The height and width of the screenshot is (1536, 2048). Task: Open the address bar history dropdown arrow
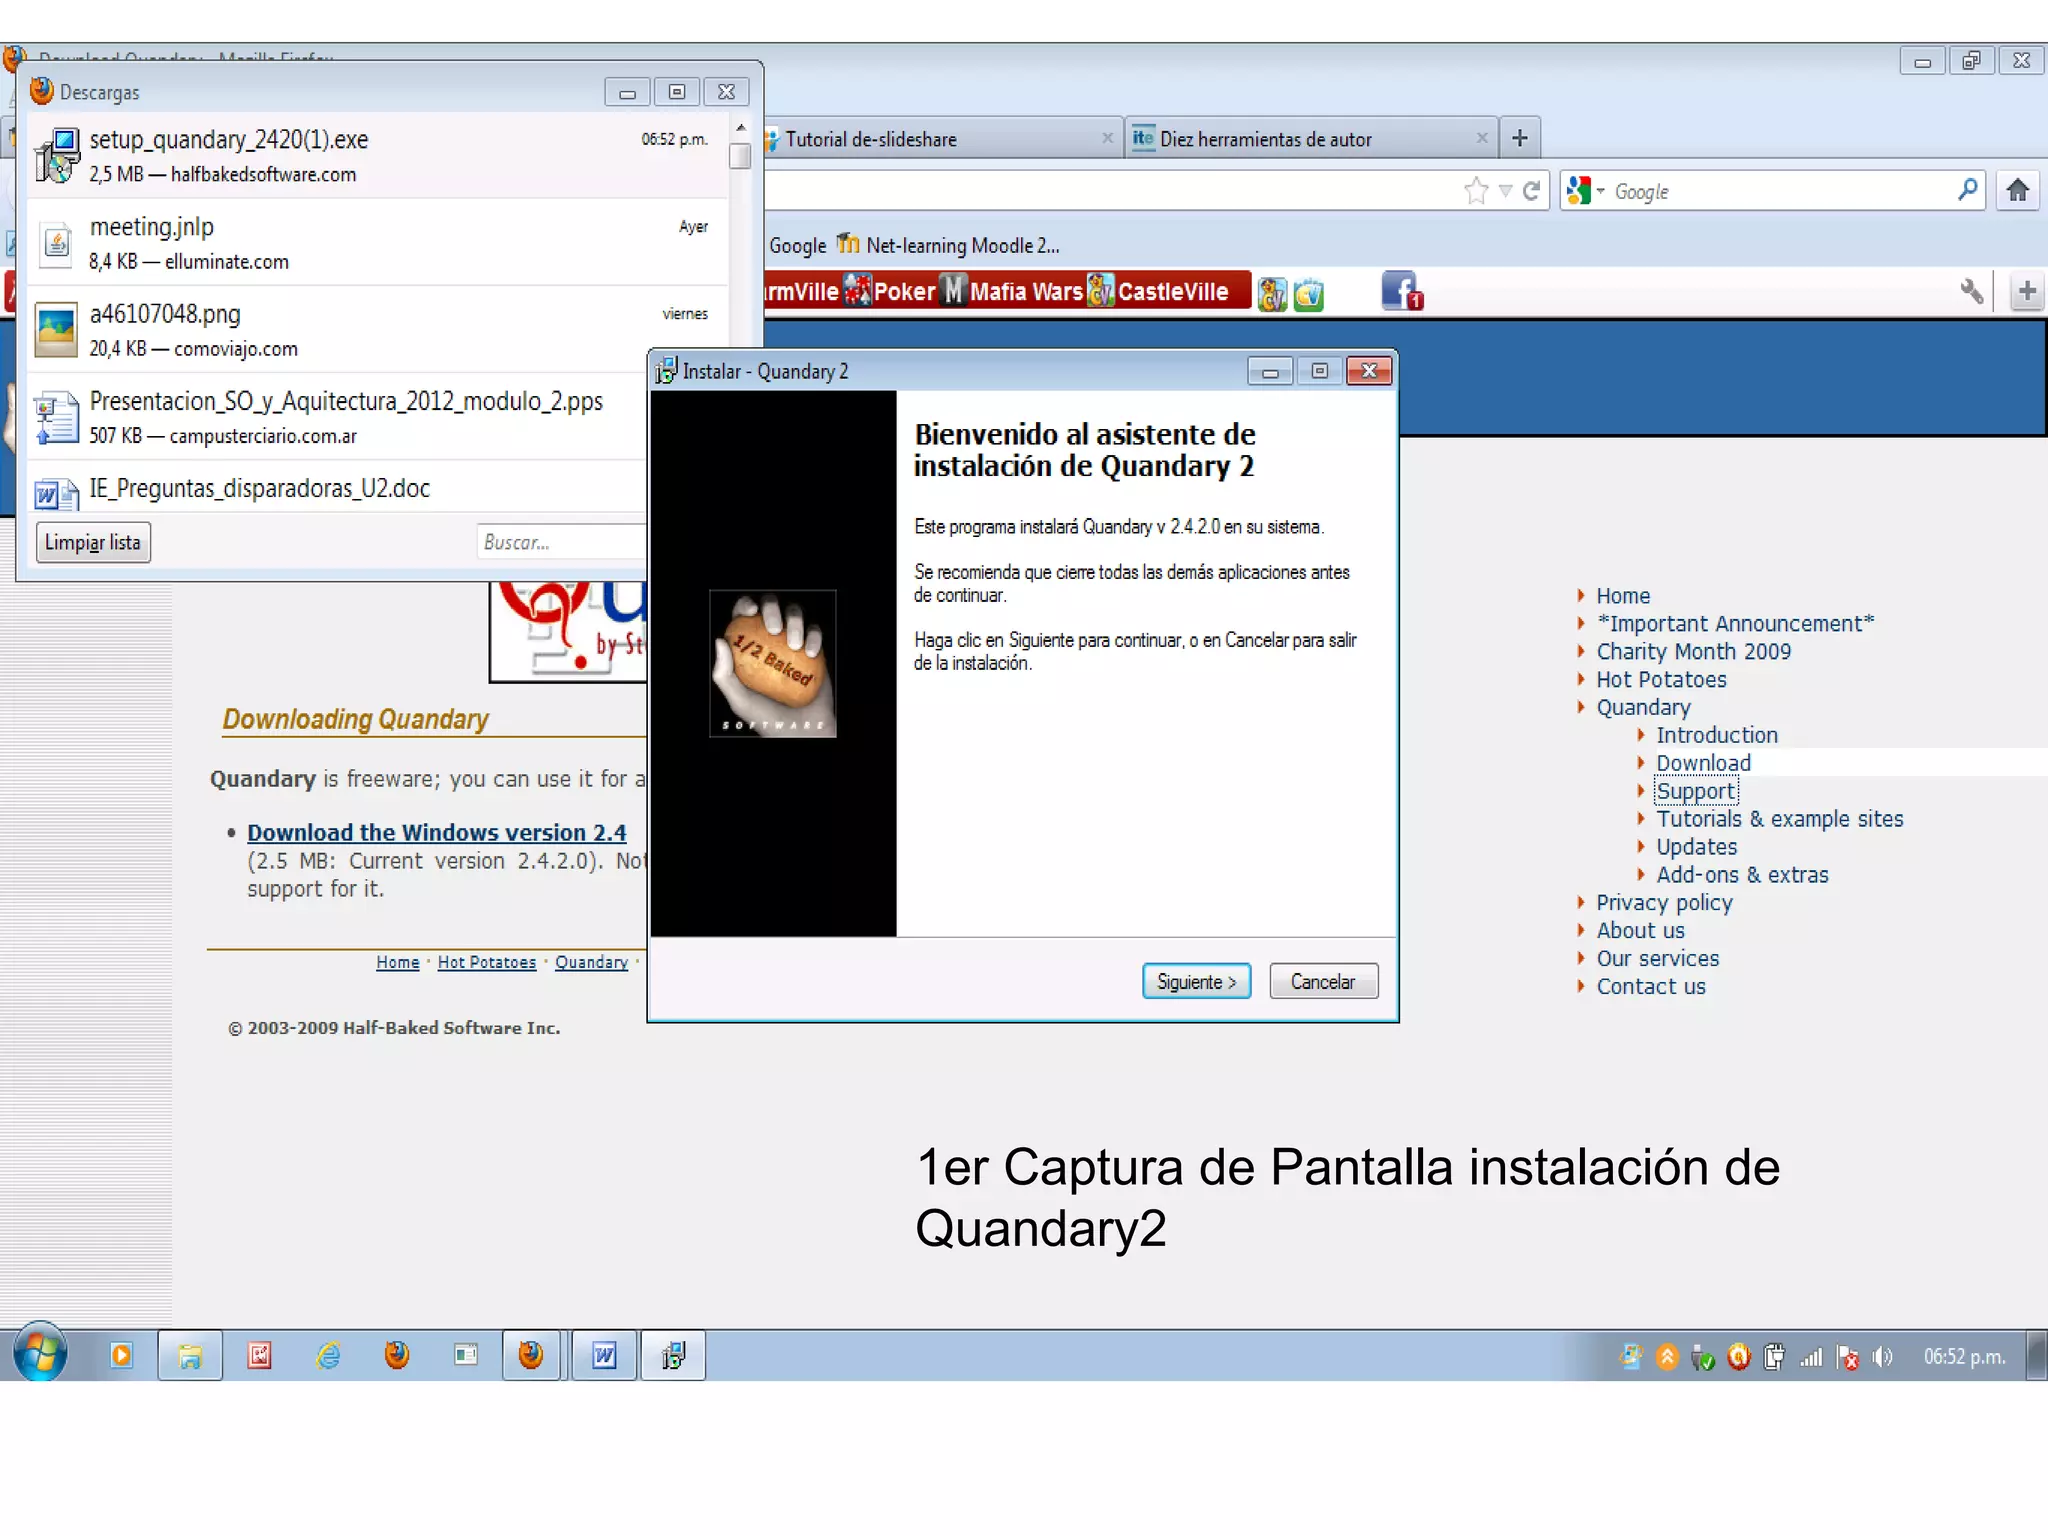1505,191
